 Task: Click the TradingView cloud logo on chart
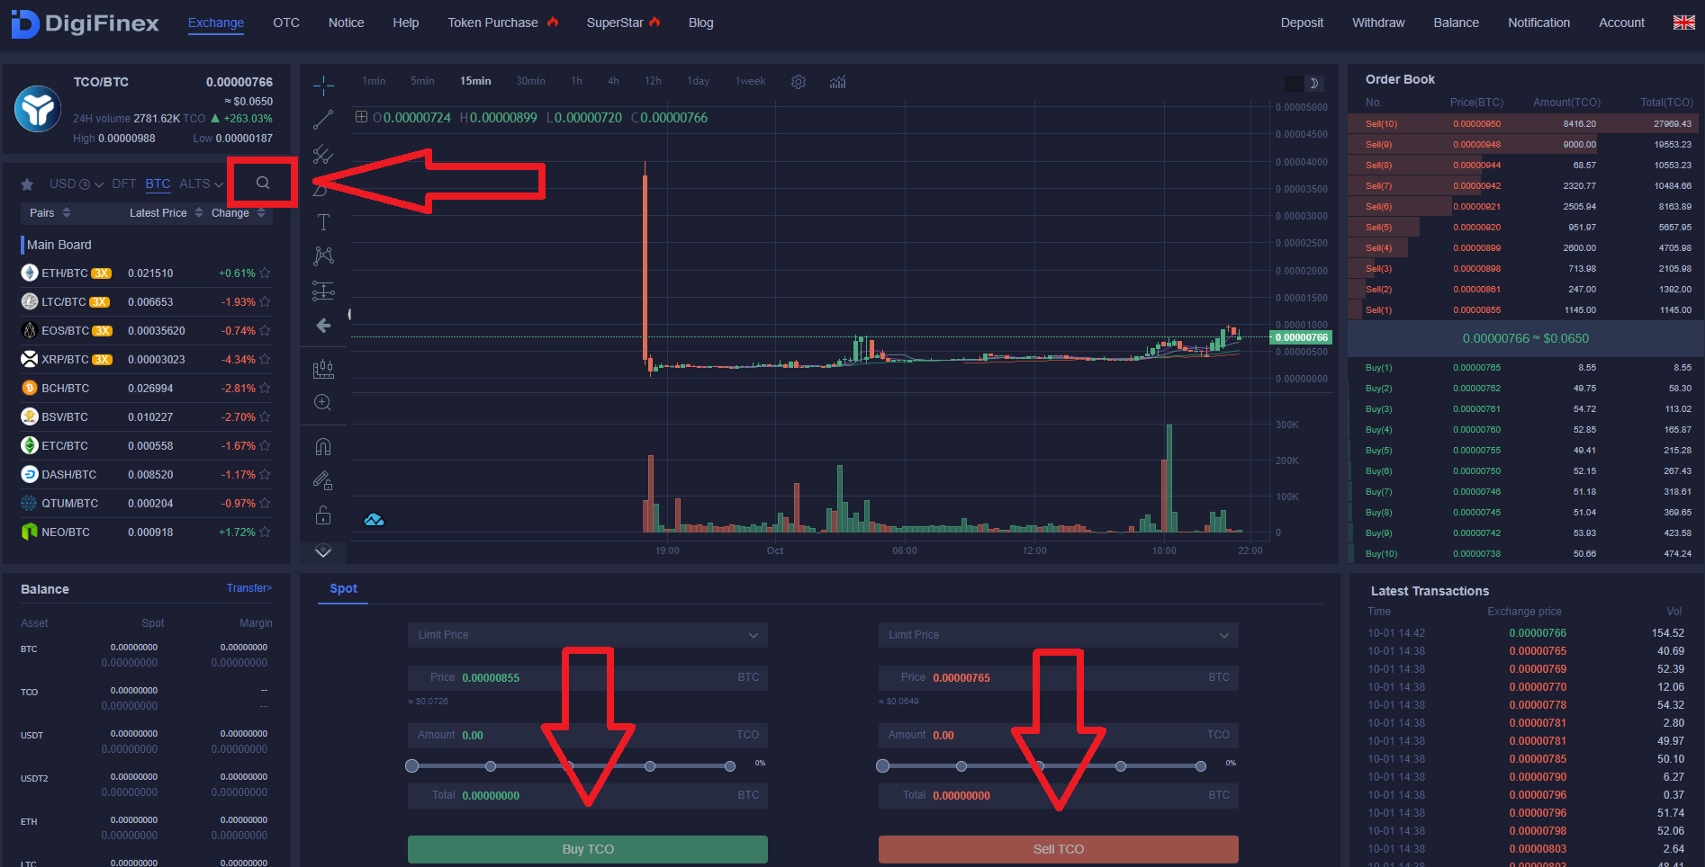374,519
